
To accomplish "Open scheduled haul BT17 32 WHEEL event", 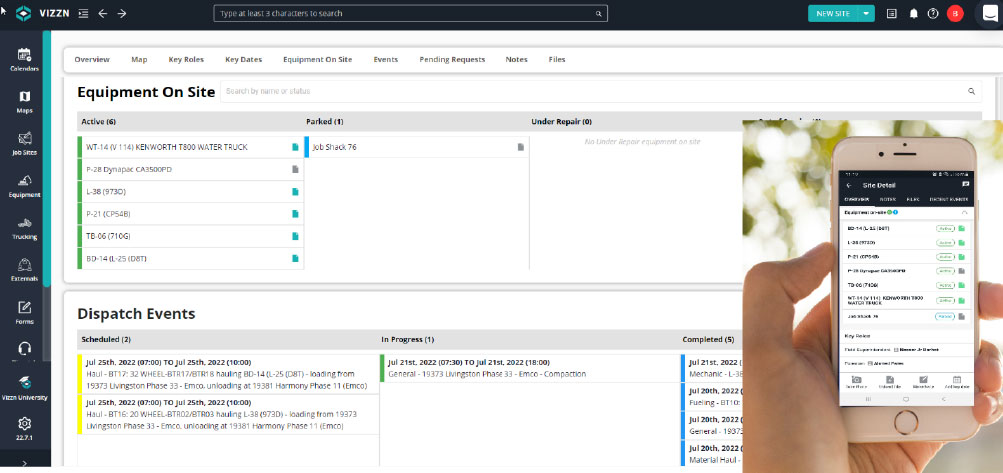I will pyautogui.click(x=228, y=373).
